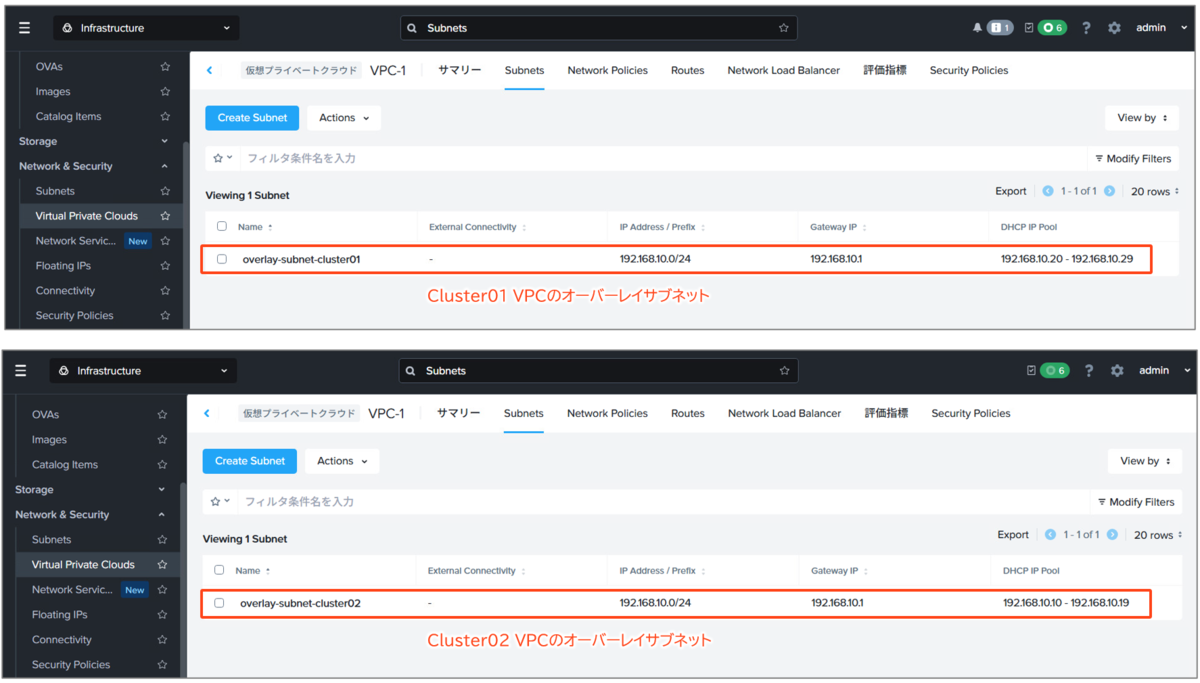Open the saved filters star dropdown in top window
This screenshot has height=683, width=1200.
tap(222, 158)
